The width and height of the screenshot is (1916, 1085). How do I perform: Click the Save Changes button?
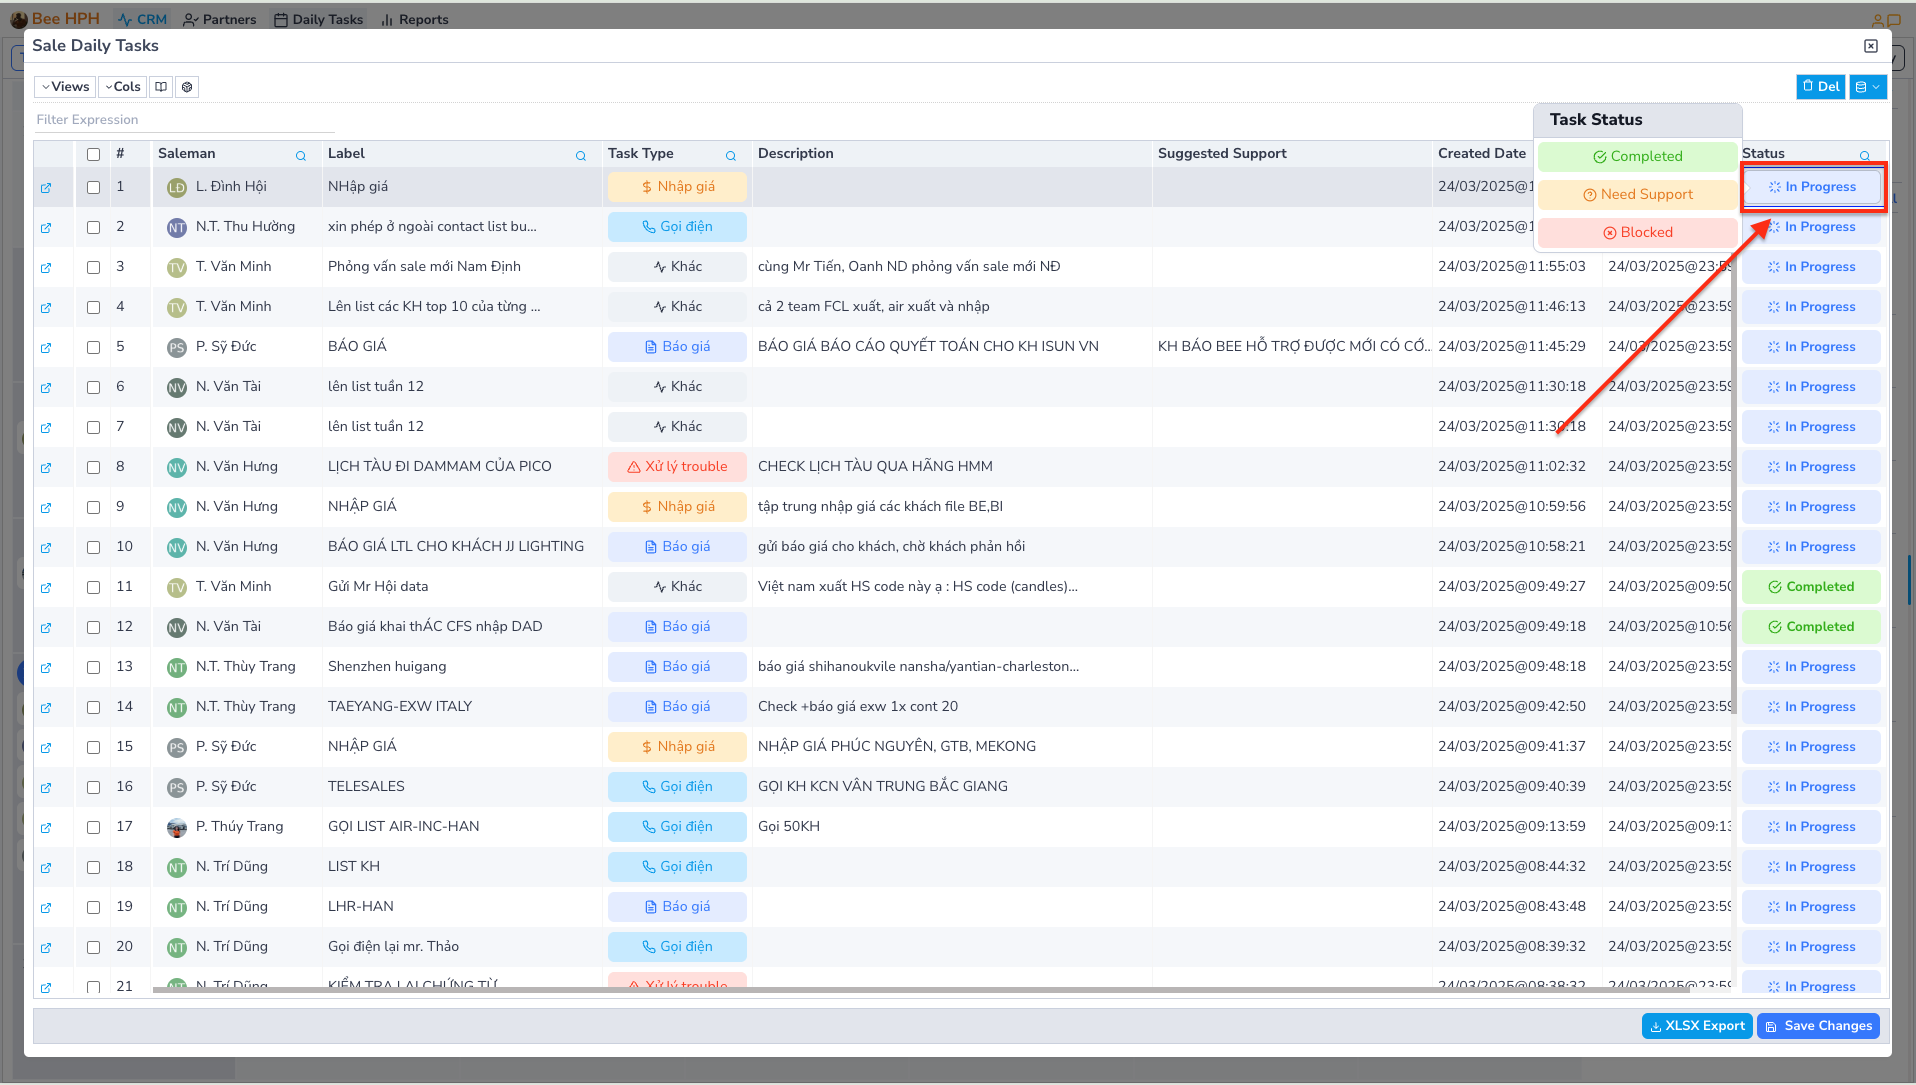tap(1818, 1026)
